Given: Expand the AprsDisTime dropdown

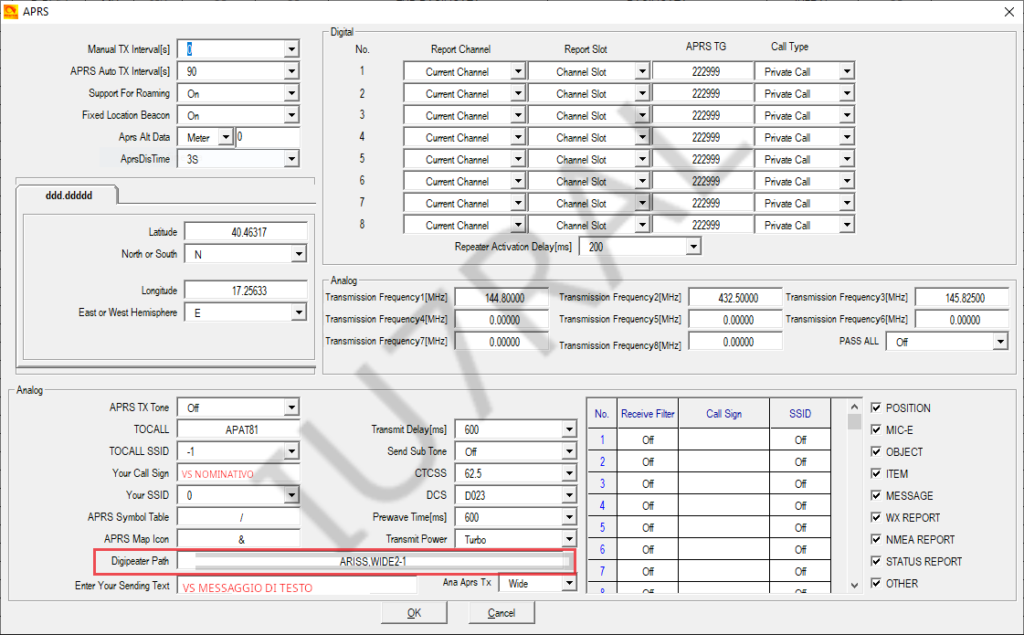Looking at the screenshot, I should pyautogui.click(x=292, y=159).
